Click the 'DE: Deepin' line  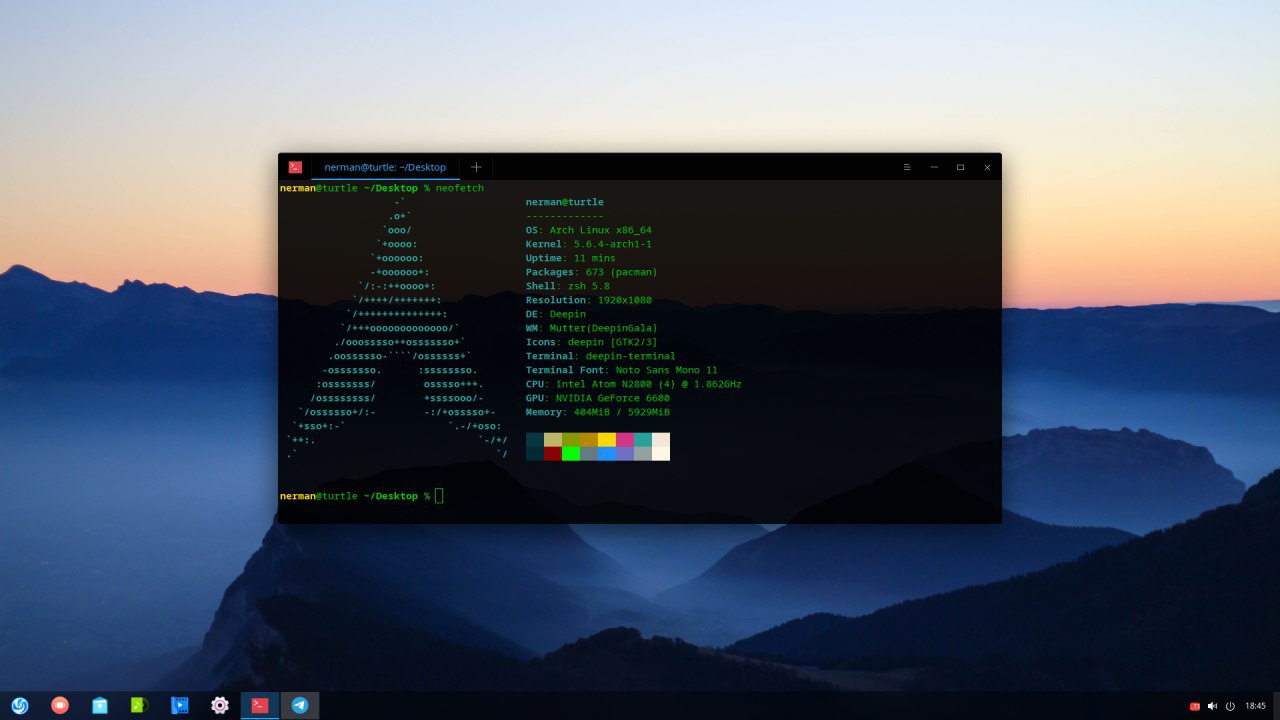pos(556,314)
